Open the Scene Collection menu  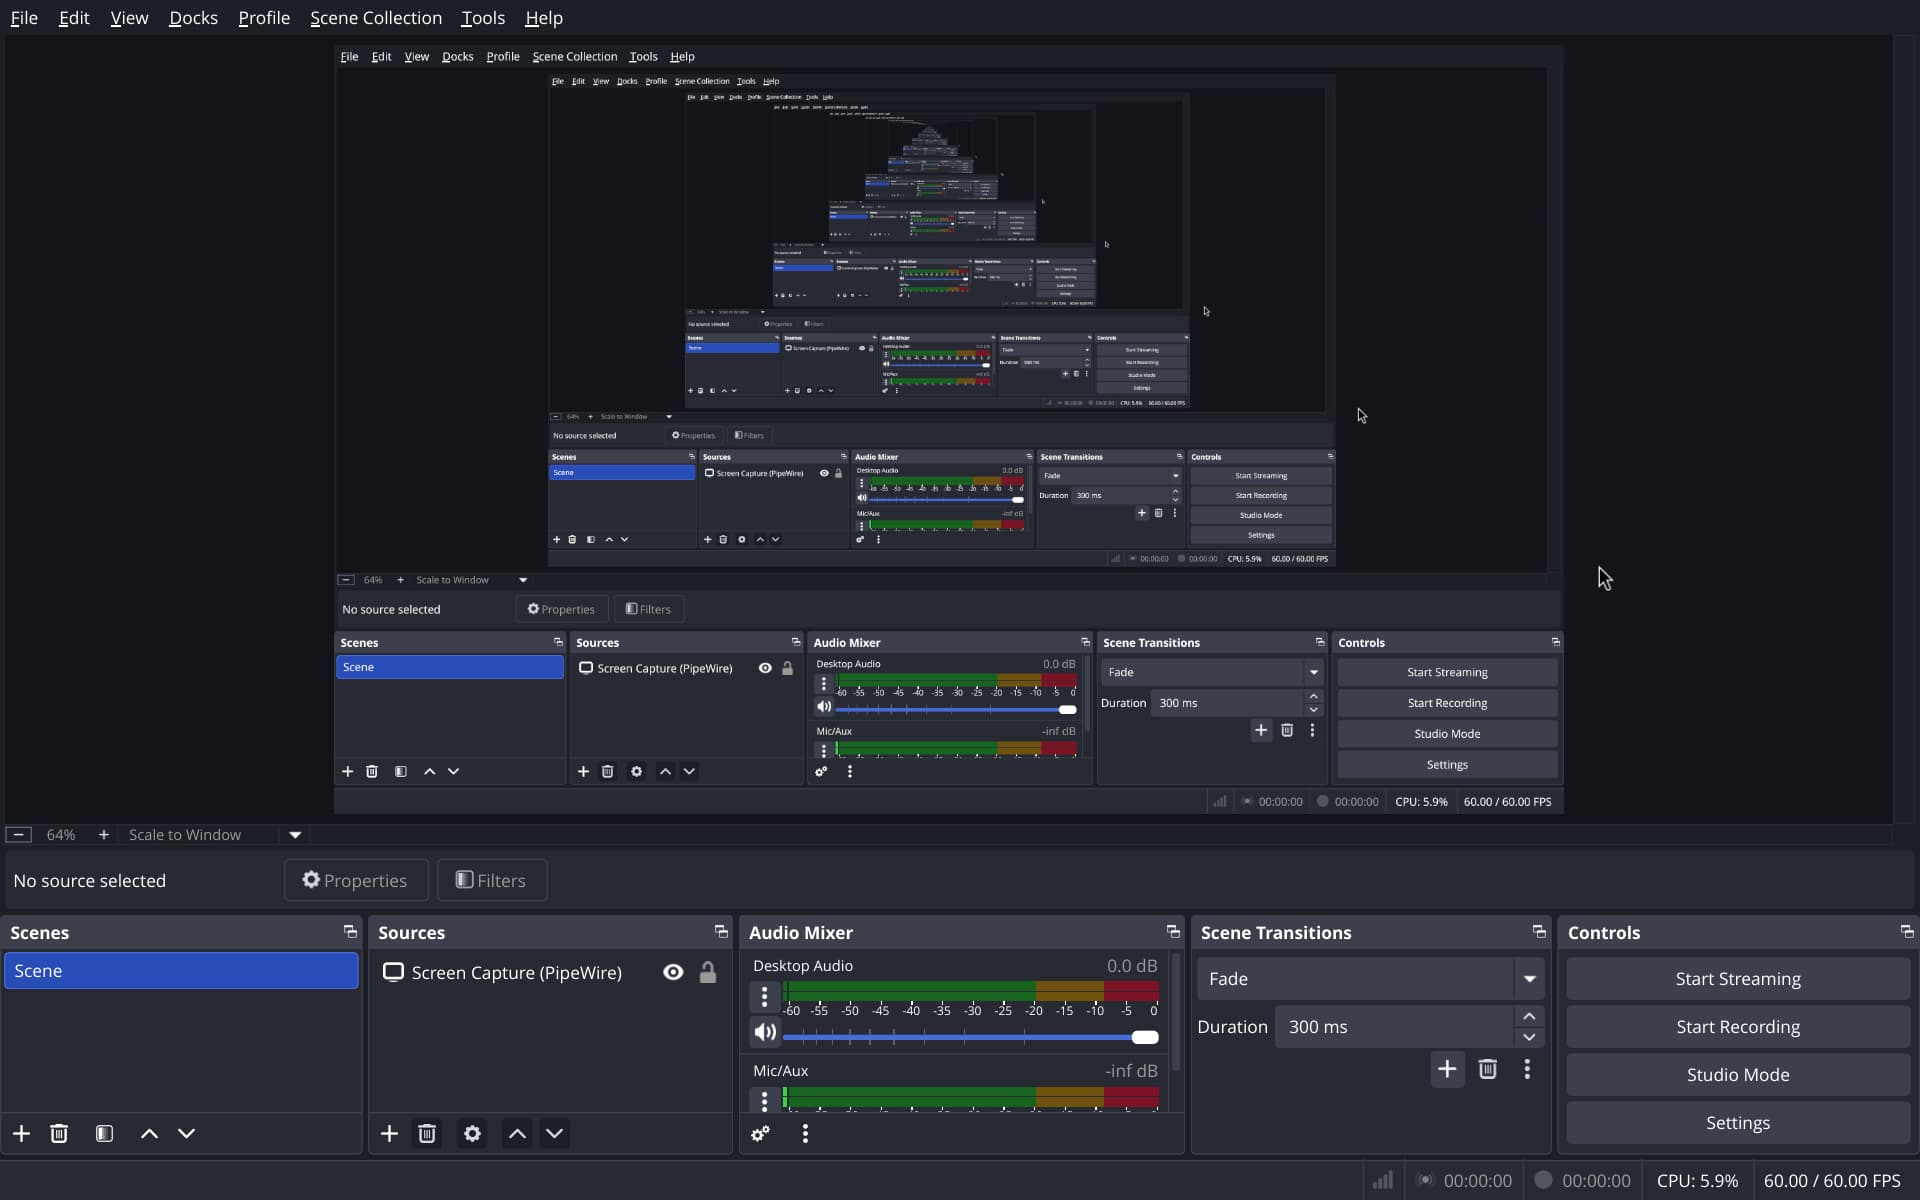(x=375, y=18)
